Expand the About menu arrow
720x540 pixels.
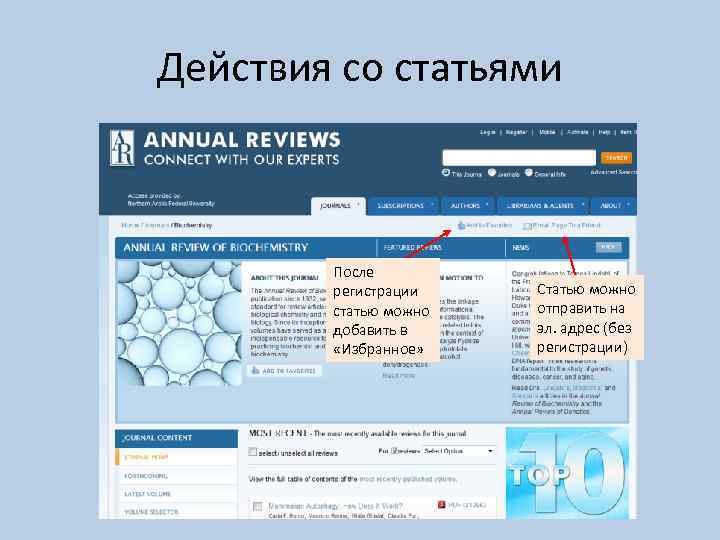629,204
